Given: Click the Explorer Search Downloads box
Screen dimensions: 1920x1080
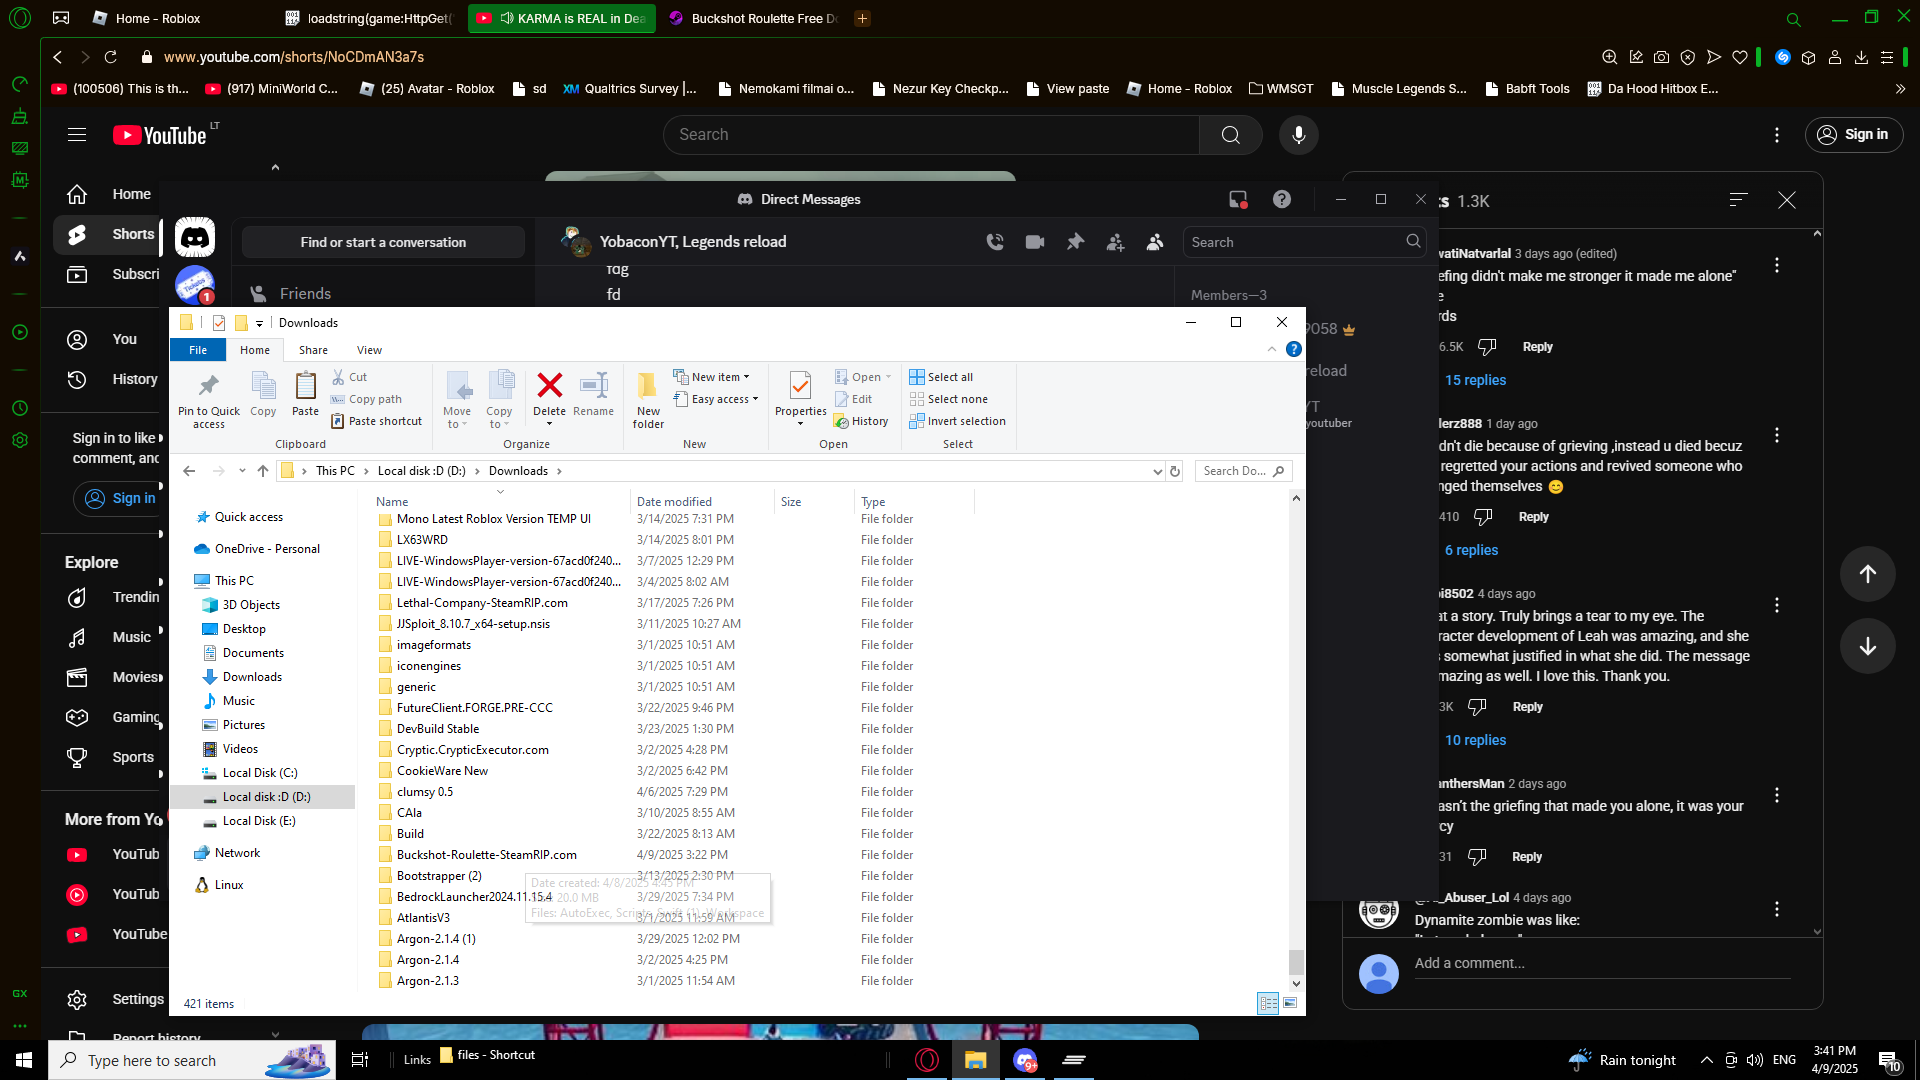Looking at the screenshot, I should pyautogui.click(x=1243, y=471).
